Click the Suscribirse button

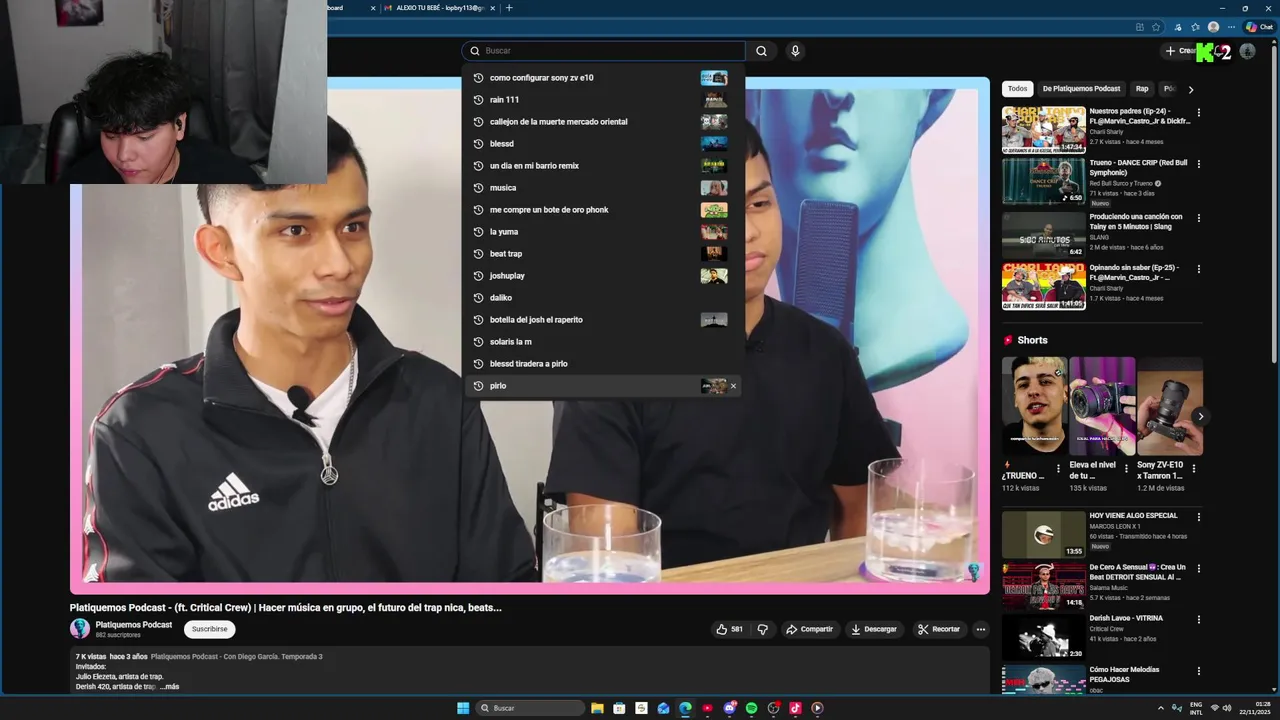click(x=210, y=629)
